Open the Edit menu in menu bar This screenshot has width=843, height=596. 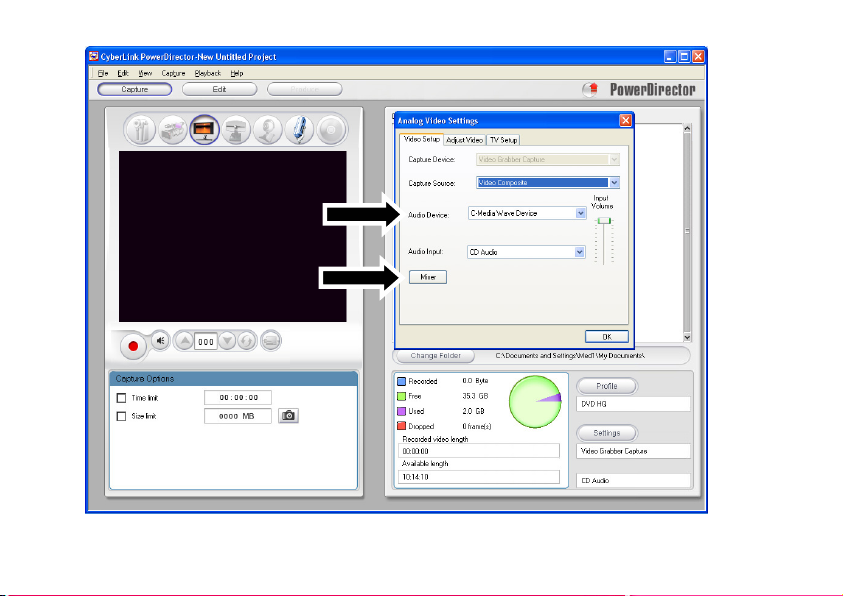click(123, 73)
